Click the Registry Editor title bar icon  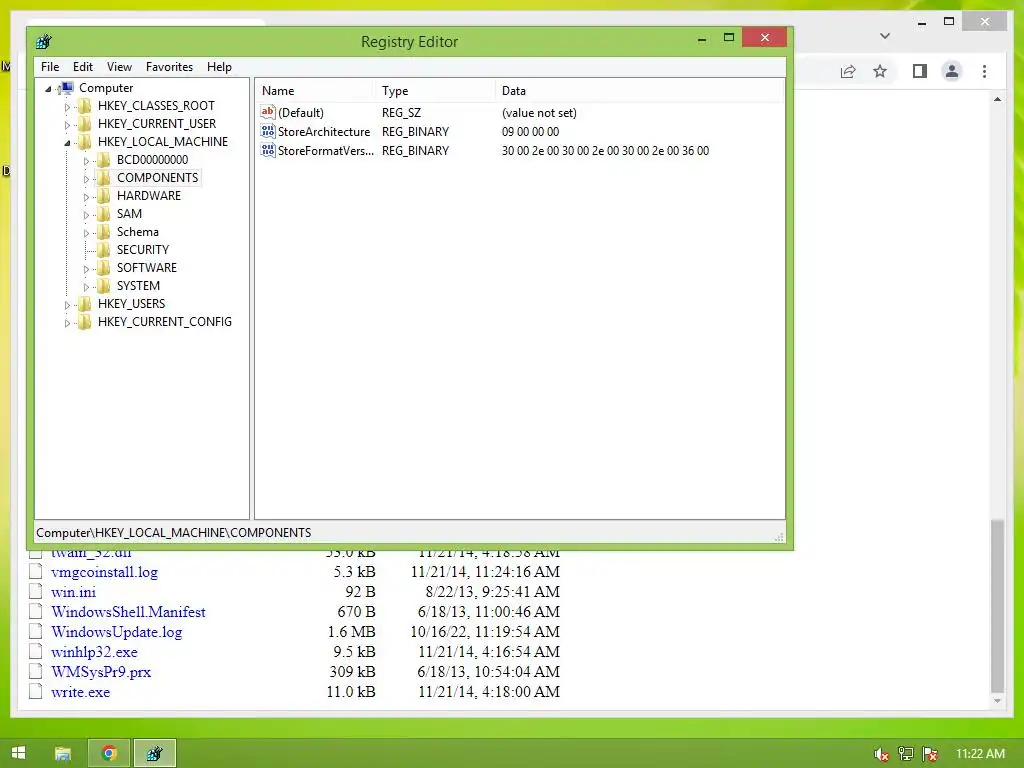(44, 42)
